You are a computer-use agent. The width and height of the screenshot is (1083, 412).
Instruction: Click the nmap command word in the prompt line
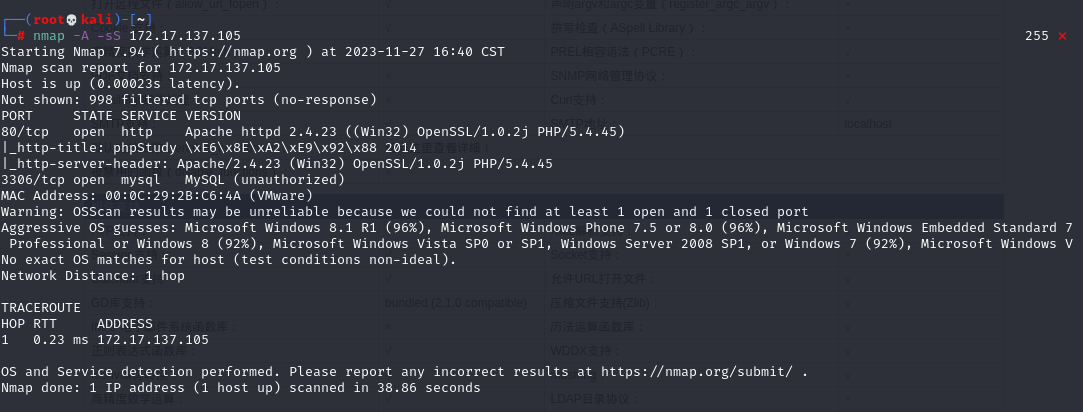coord(49,36)
